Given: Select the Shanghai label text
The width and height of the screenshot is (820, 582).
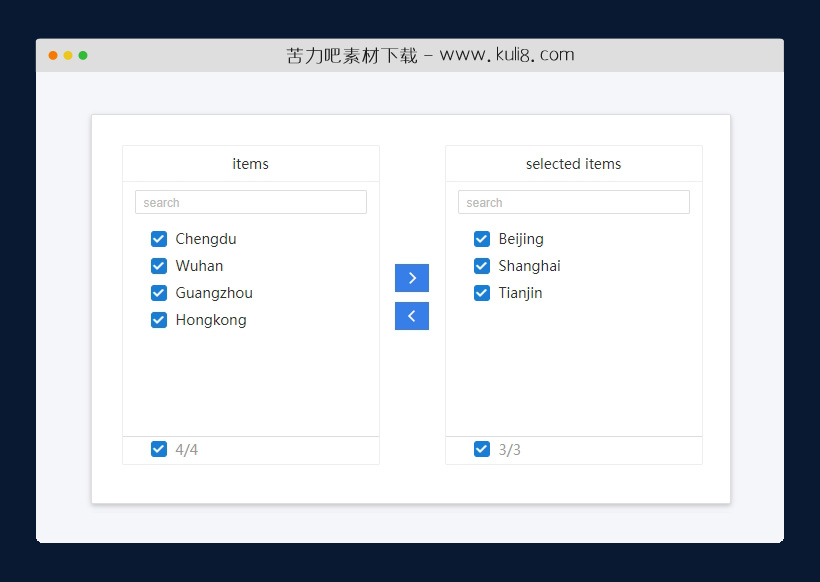Looking at the screenshot, I should coord(529,266).
